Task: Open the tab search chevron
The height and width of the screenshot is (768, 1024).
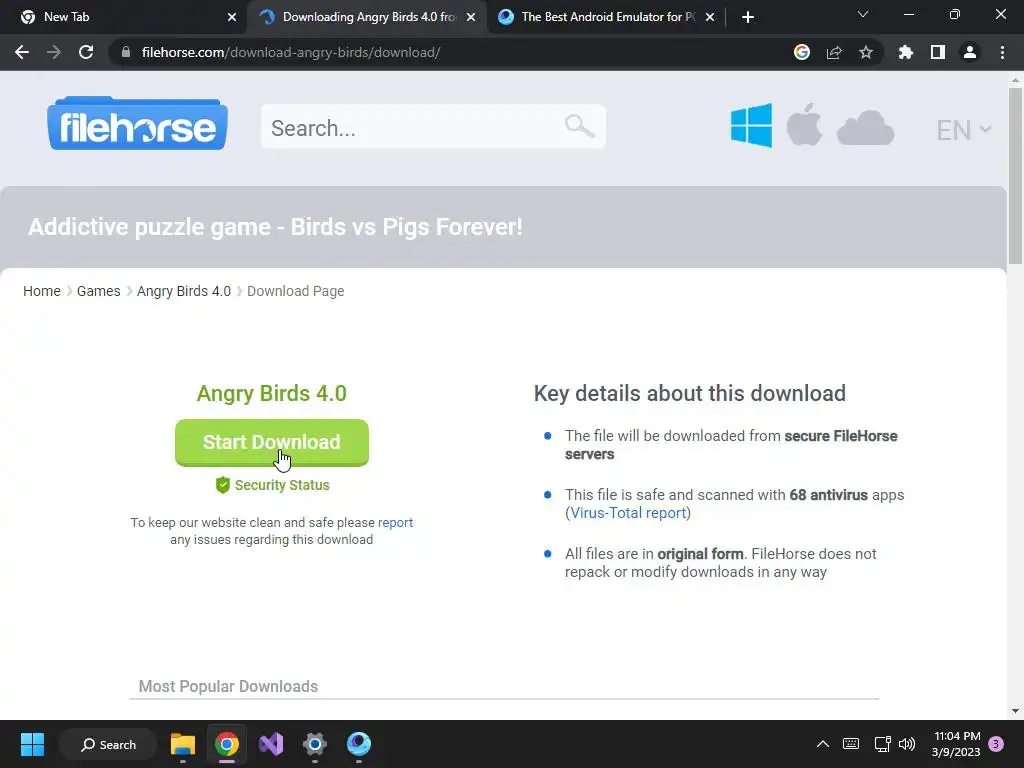Action: pos(863,14)
